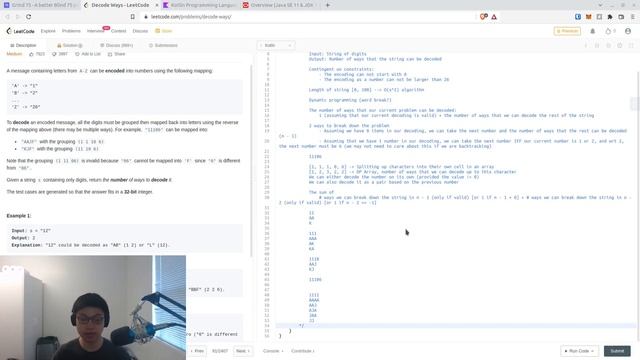The image size is (640, 360).
Task: Open LeetCode notifications bell
Action: [x=593, y=31]
